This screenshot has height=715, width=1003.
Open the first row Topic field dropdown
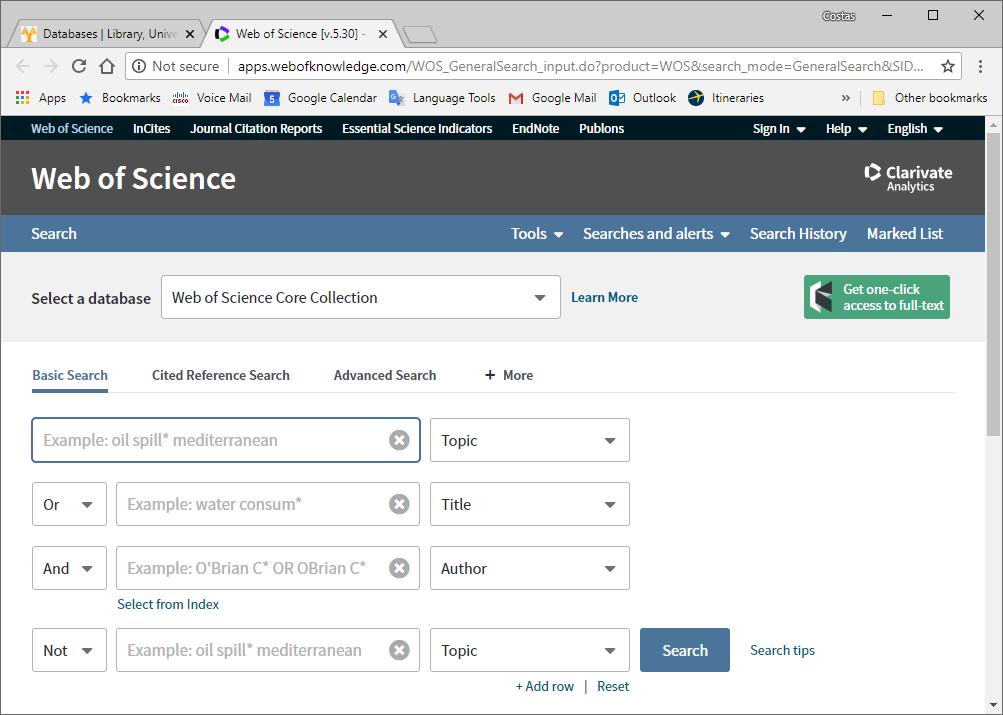[x=530, y=440]
